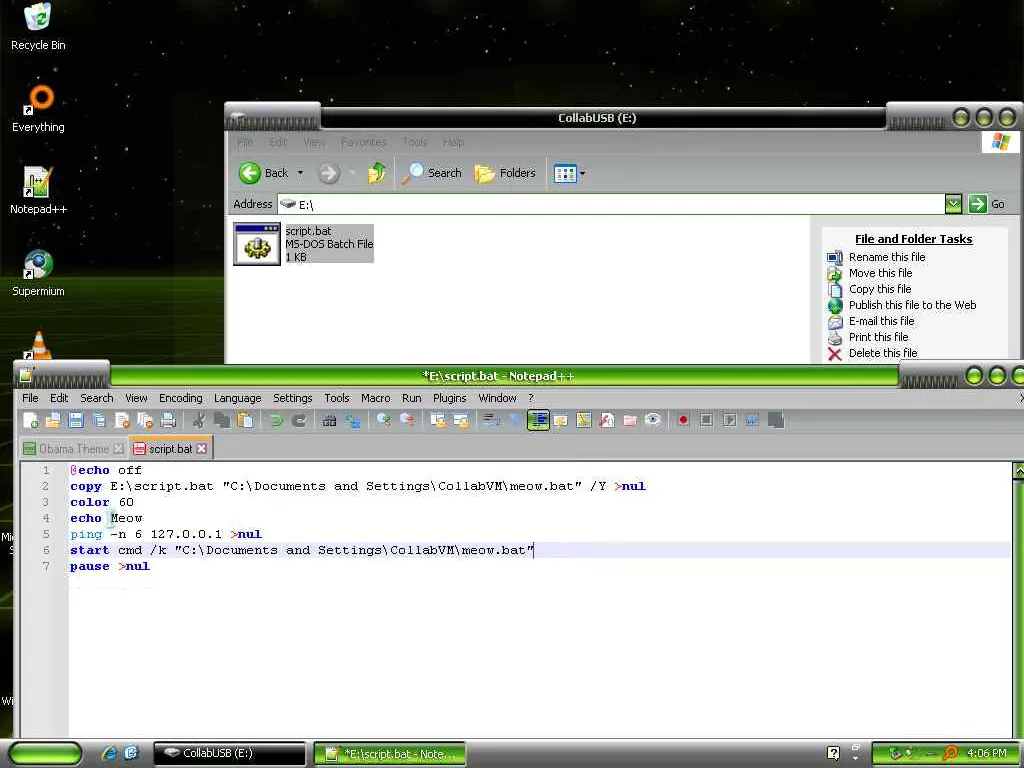
Task: Click Move this file link
Action: tap(880, 273)
